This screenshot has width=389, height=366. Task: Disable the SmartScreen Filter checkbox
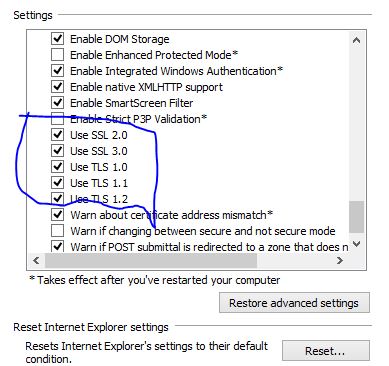[x=58, y=103]
